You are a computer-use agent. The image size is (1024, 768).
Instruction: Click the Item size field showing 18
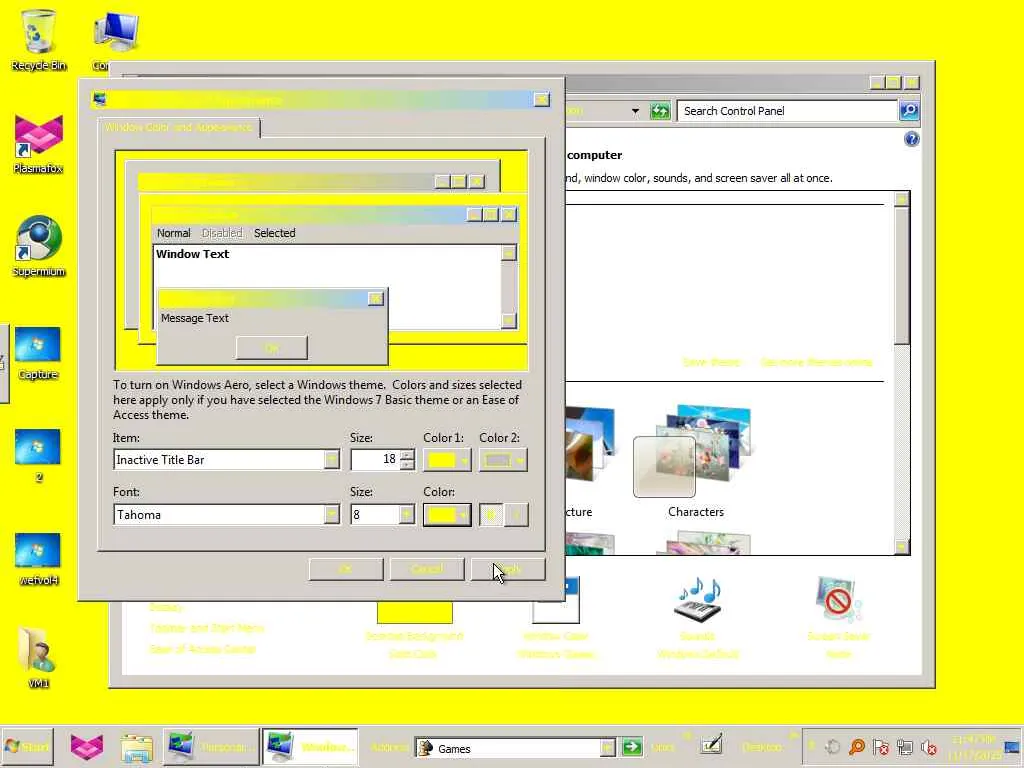click(376, 460)
